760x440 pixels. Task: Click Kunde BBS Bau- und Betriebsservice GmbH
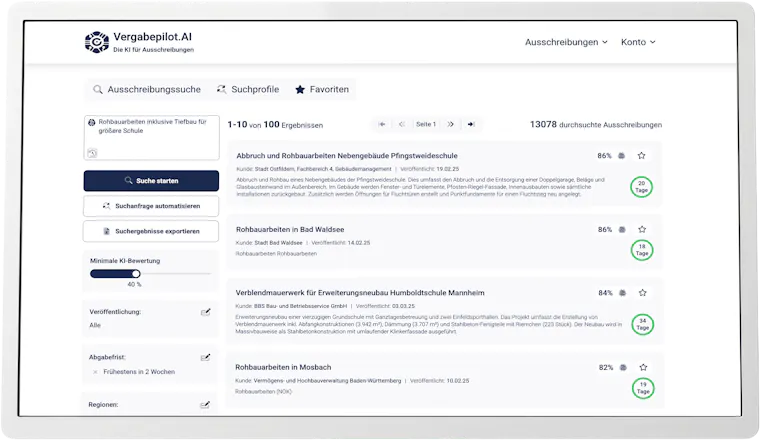tap(291, 306)
